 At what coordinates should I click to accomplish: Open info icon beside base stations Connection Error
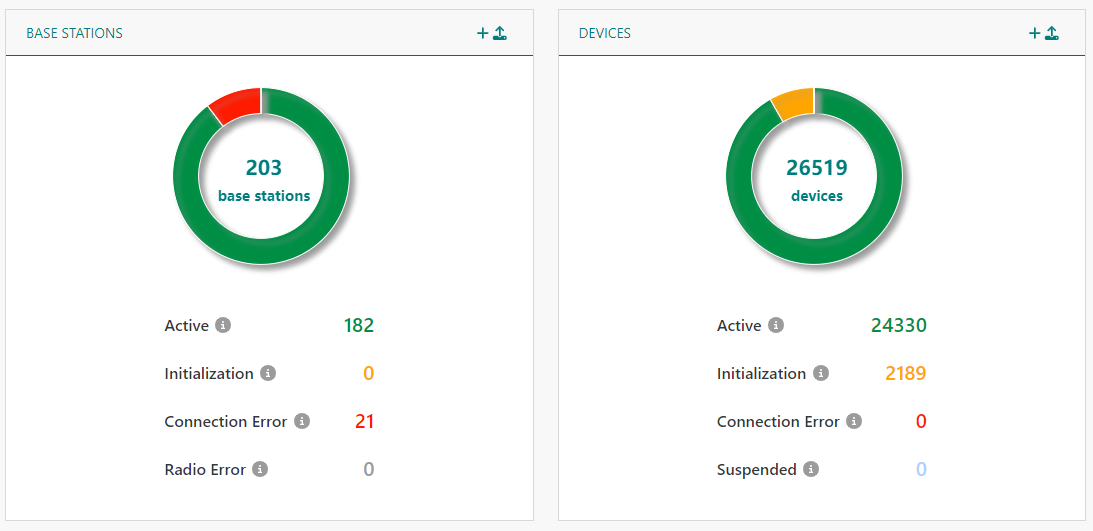302,421
